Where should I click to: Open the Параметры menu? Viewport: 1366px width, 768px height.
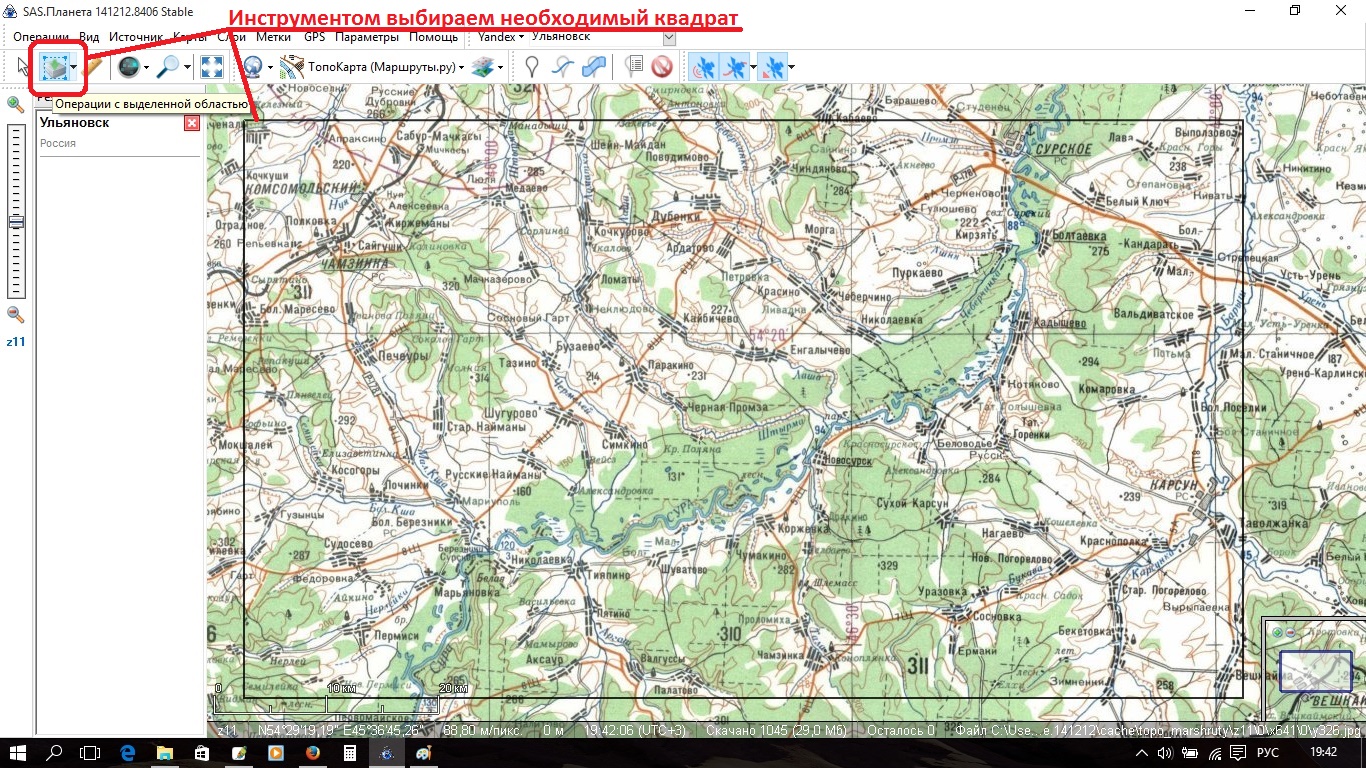pos(366,37)
